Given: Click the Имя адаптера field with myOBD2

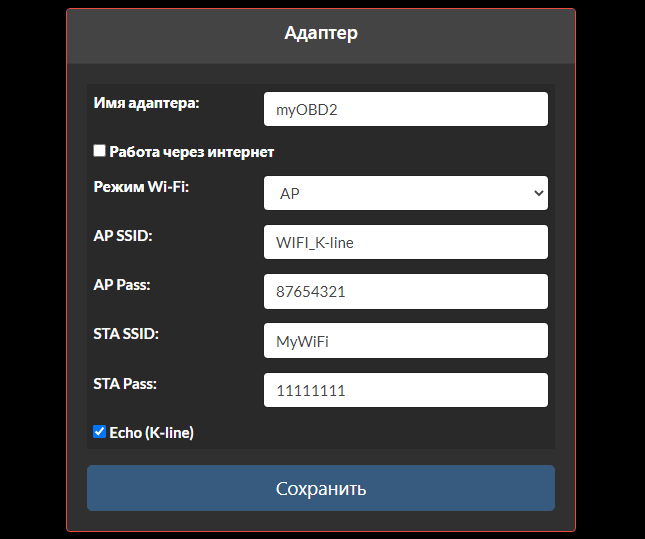Looking at the screenshot, I should coord(405,110).
